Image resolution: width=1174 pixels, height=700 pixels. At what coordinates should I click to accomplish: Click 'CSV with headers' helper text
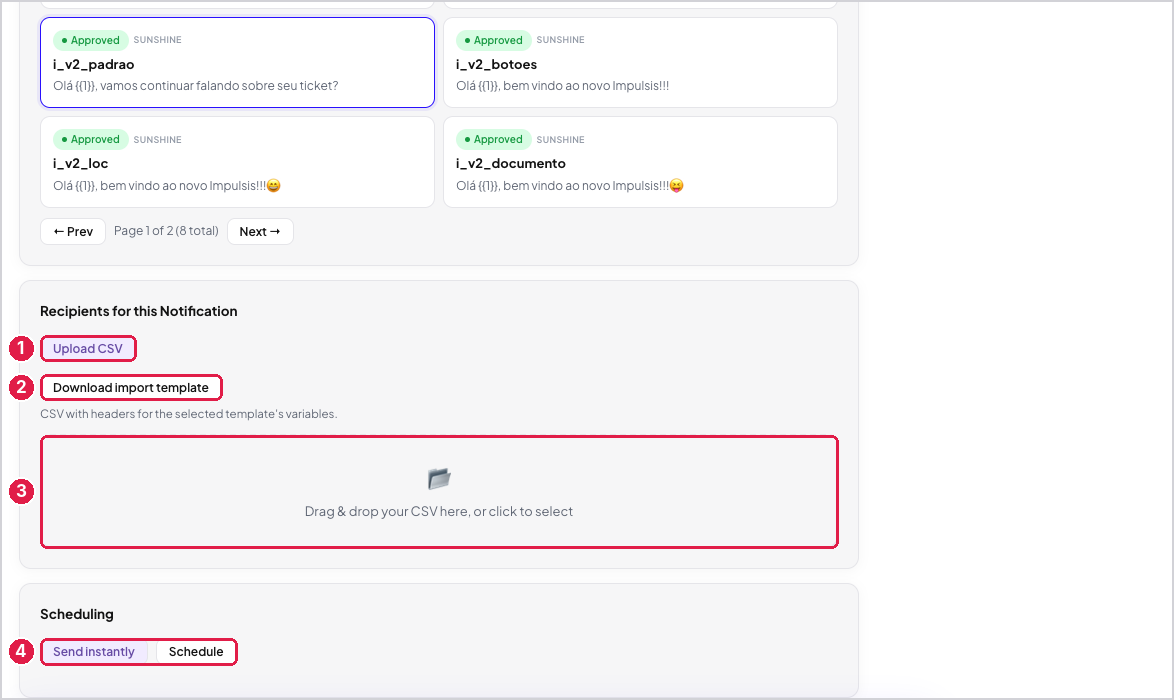click(189, 414)
